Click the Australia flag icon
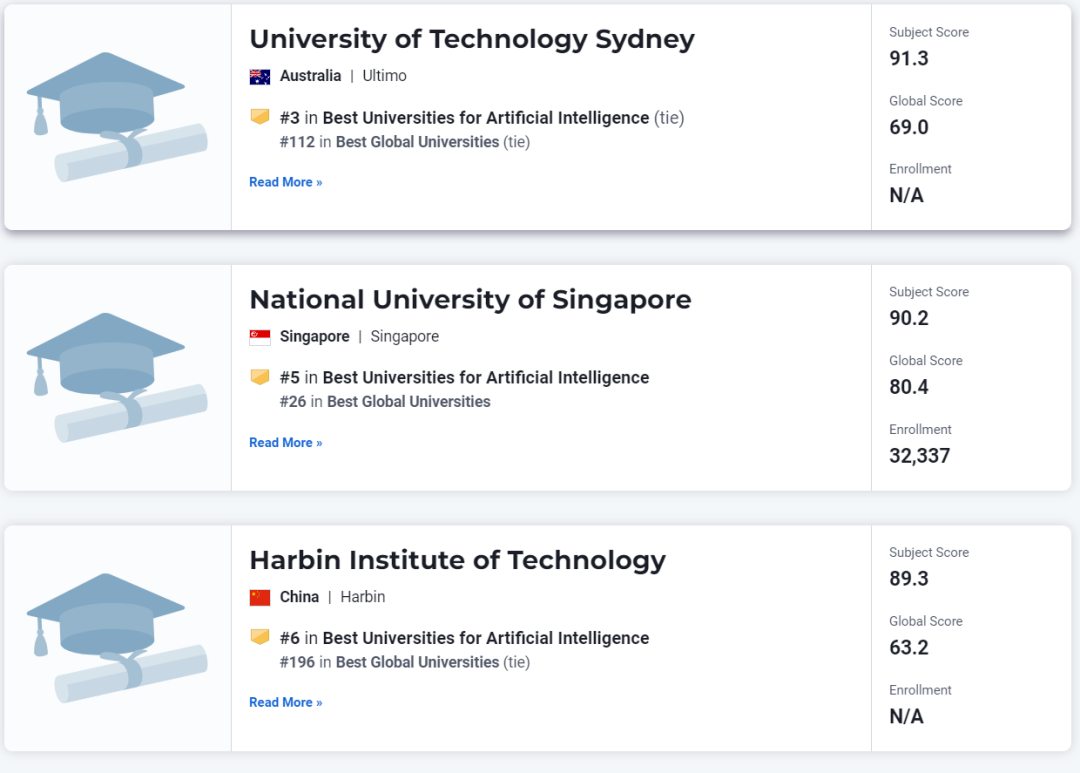This screenshot has height=773, width=1080. tap(258, 75)
